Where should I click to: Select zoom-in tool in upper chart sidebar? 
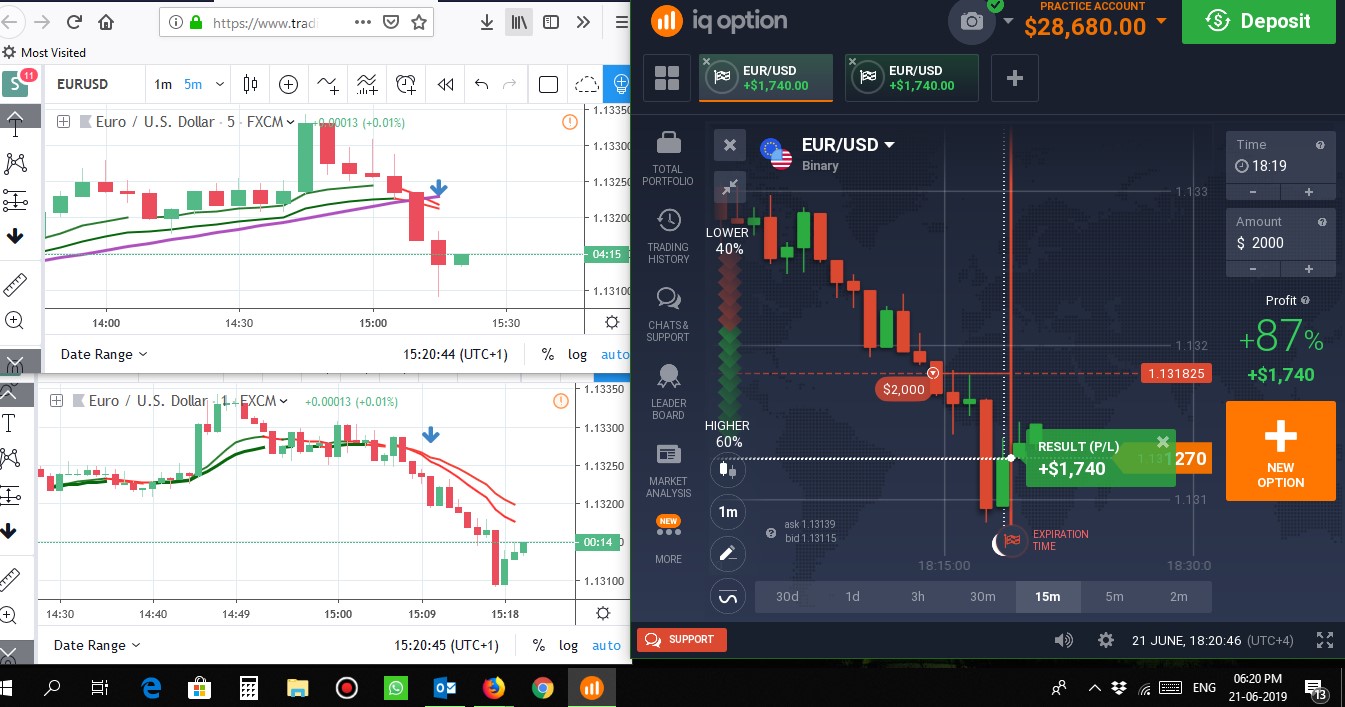[x=14, y=321]
